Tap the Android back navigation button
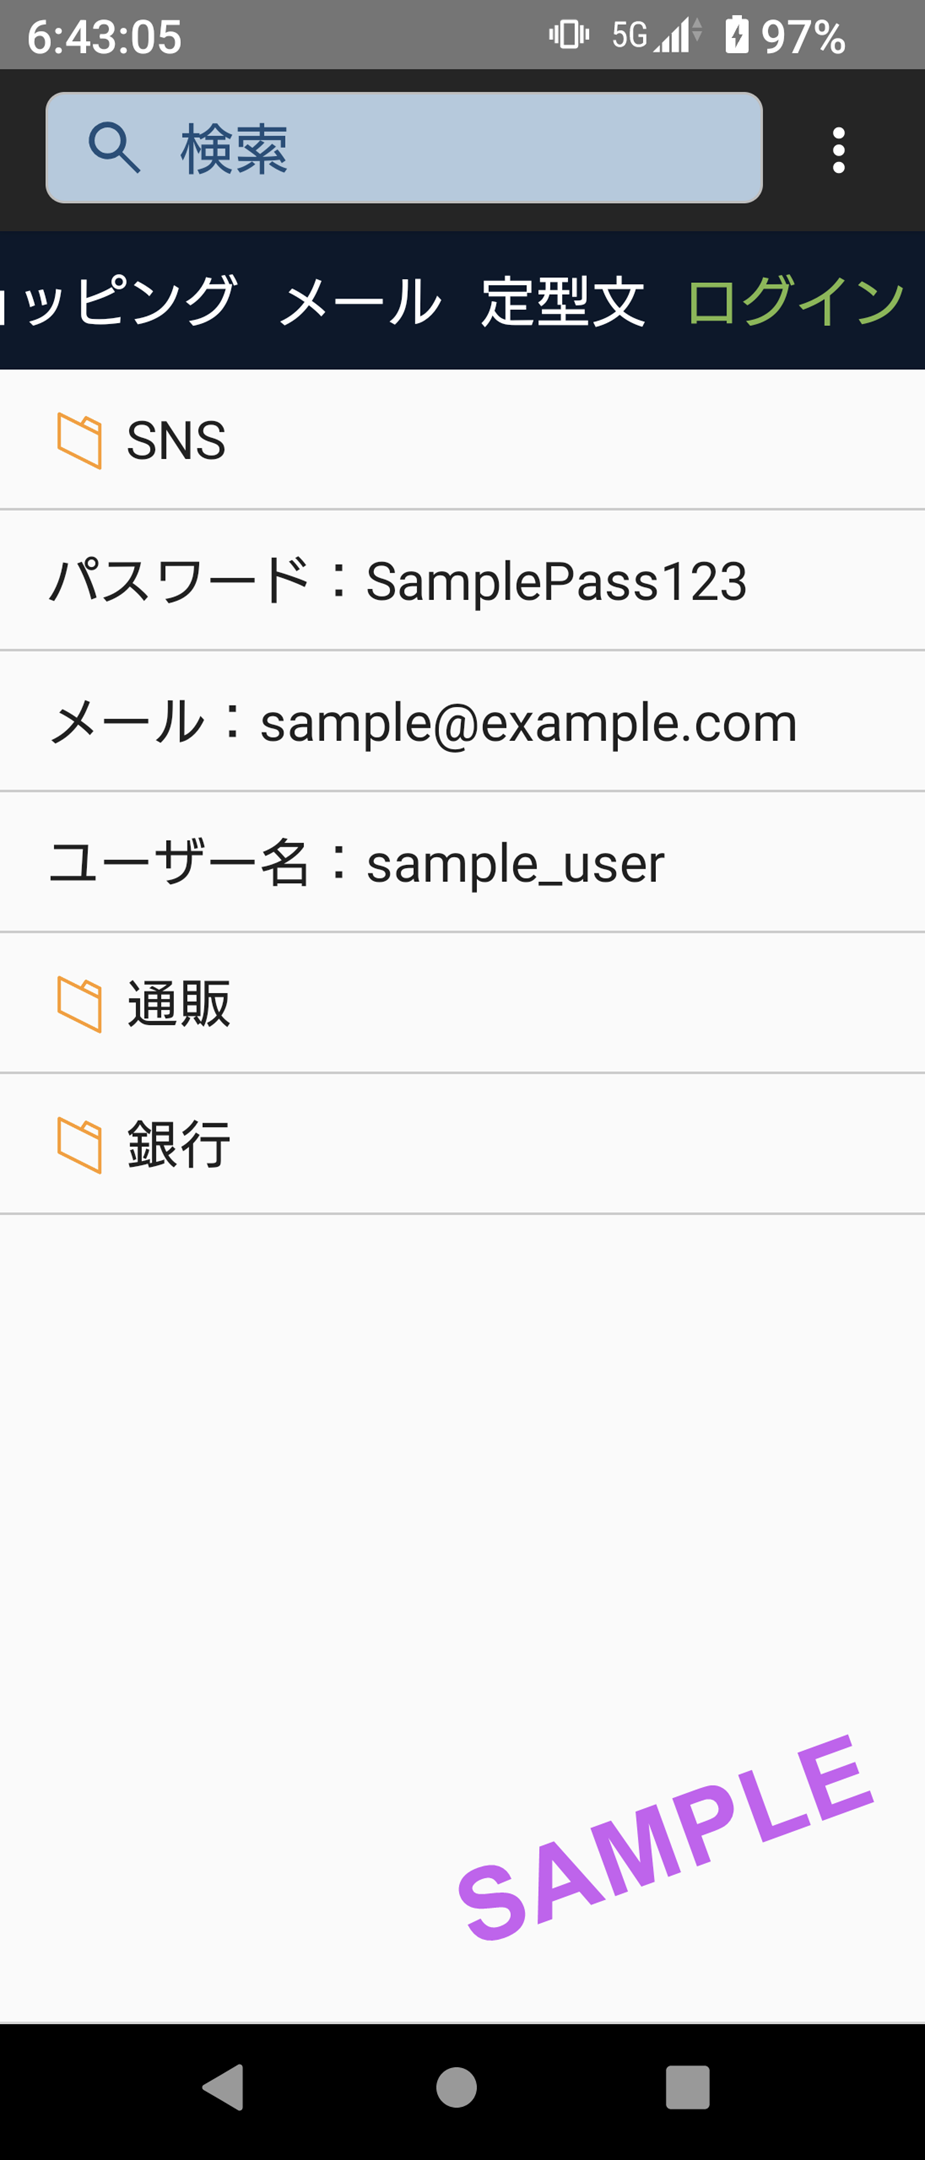This screenshot has width=925, height=2160. pos(224,2087)
